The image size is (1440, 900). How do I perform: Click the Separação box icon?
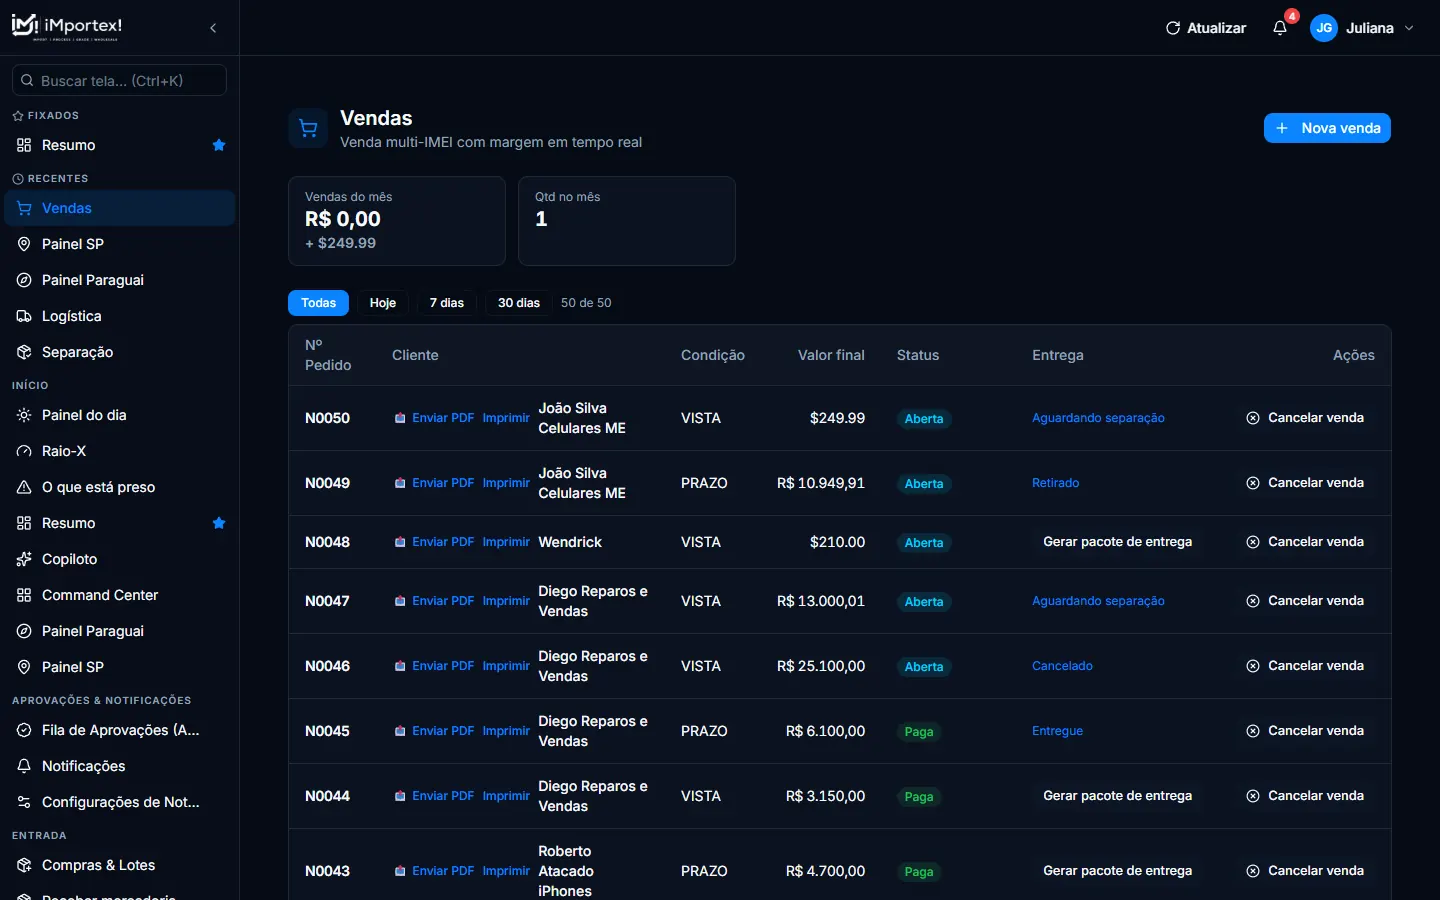click(24, 352)
